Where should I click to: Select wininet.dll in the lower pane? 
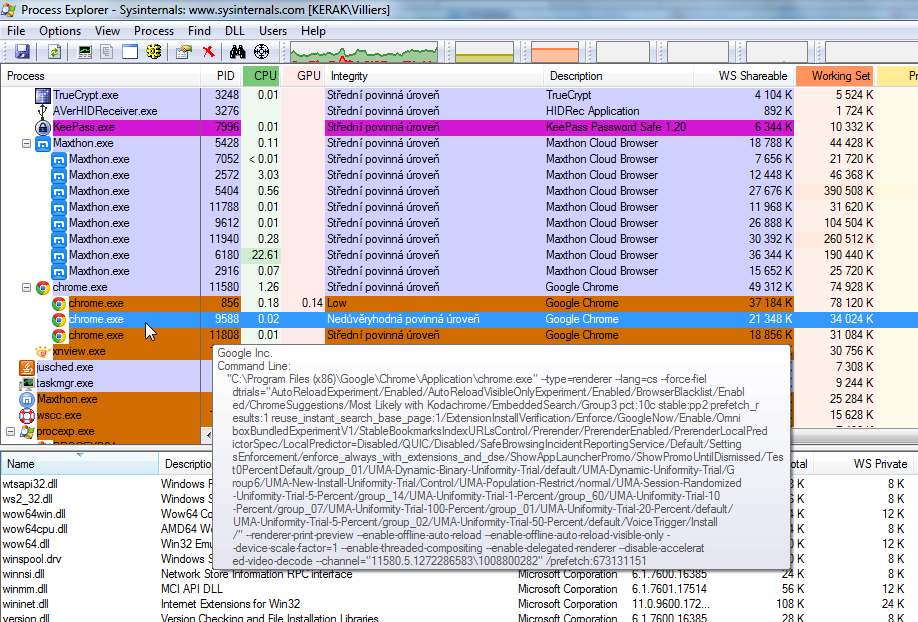click(x=26, y=604)
